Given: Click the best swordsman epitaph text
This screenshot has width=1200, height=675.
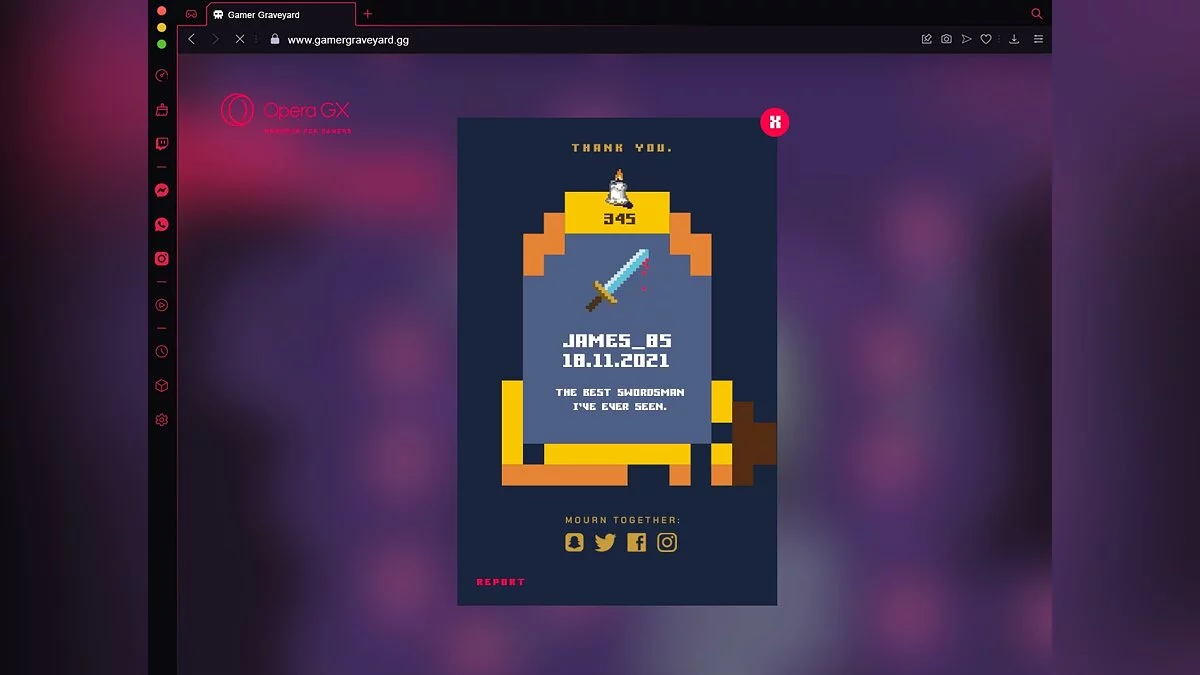Looking at the screenshot, I should pos(620,400).
